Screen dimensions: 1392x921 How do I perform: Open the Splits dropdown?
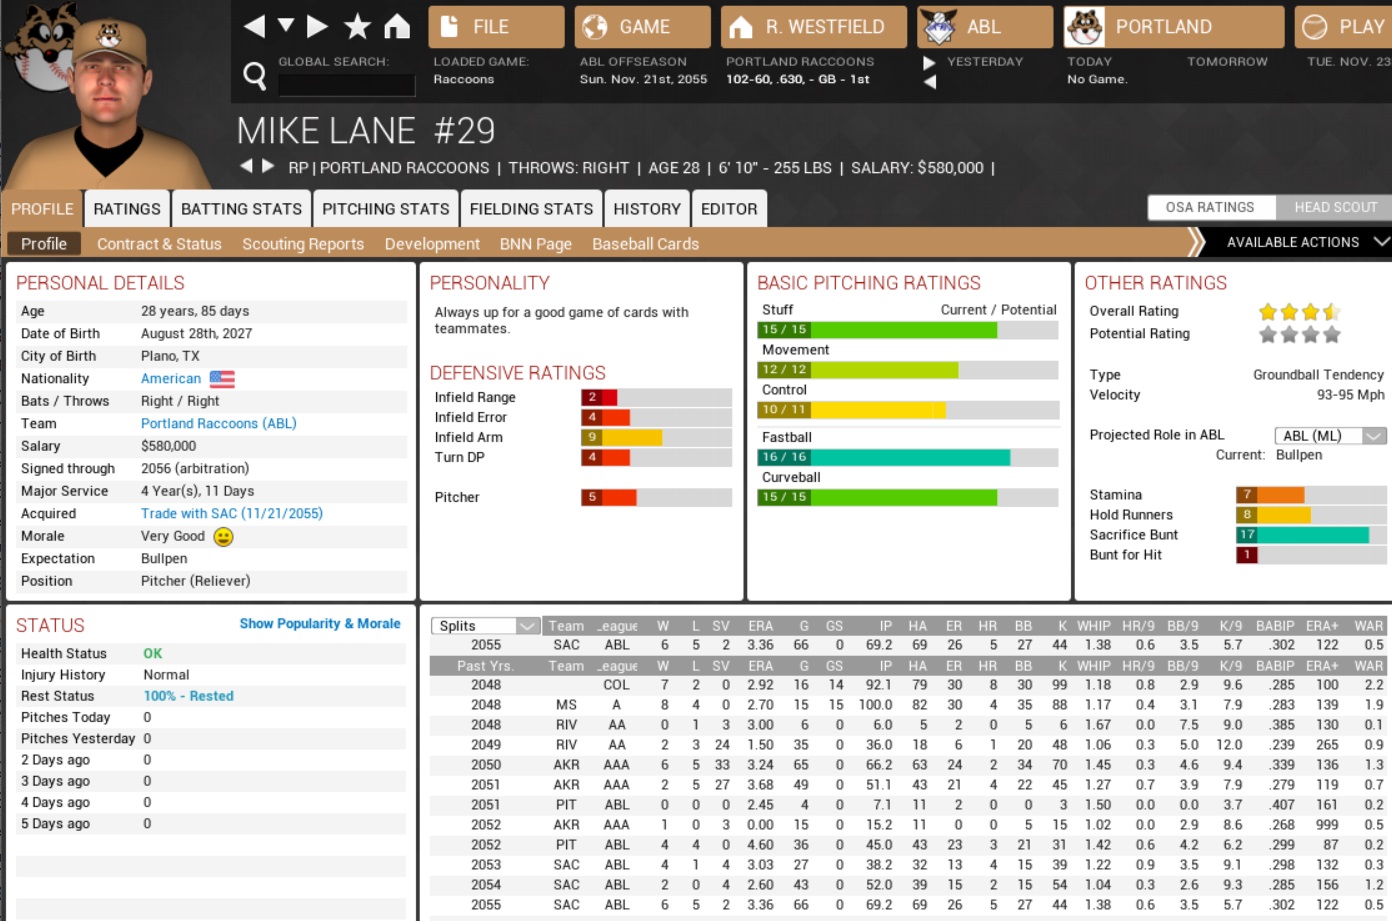tap(486, 626)
